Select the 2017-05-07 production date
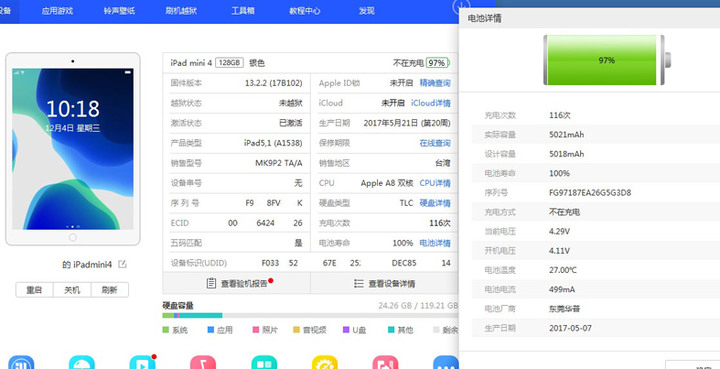 (570, 328)
